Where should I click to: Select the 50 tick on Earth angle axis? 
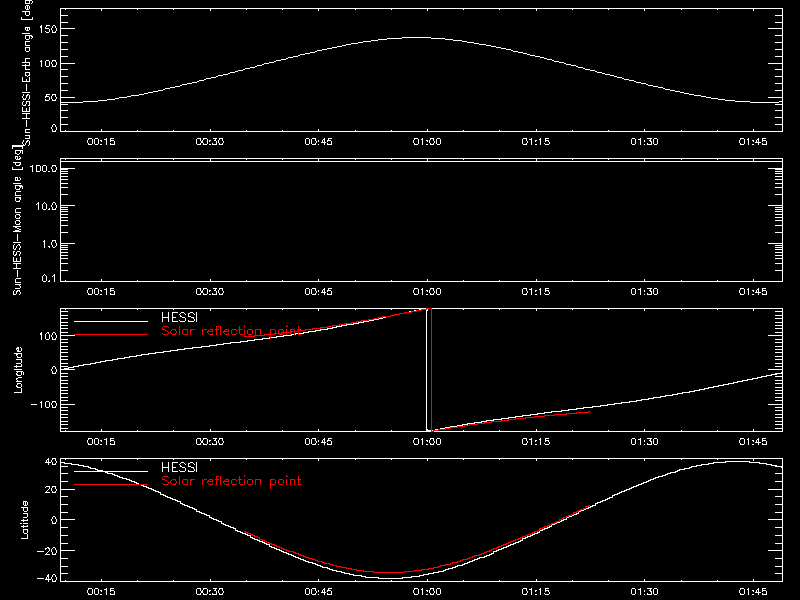click(51, 98)
